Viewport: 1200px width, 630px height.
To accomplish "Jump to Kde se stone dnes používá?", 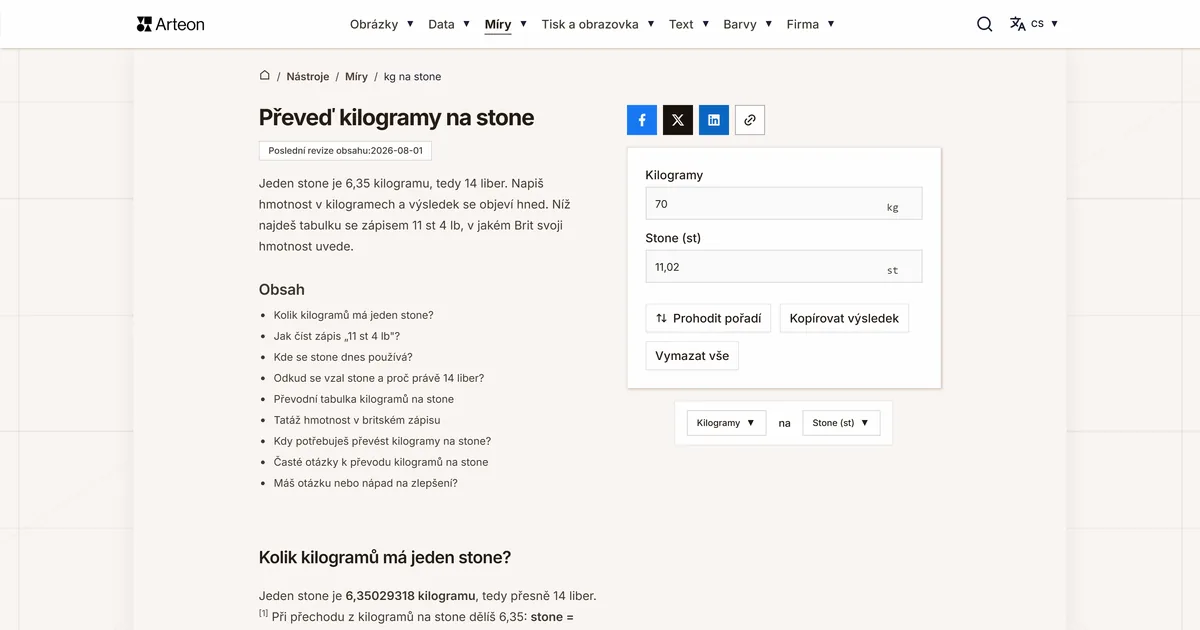I will [343, 357].
